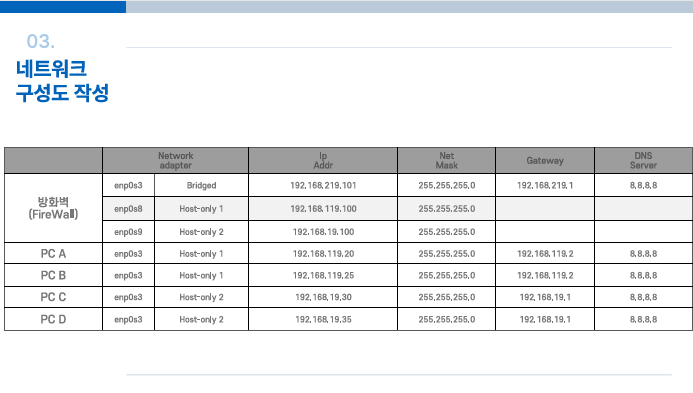Click DNS "8.8.8.8" in PC B row
The height and width of the screenshot is (393, 693).
click(643, 275)
